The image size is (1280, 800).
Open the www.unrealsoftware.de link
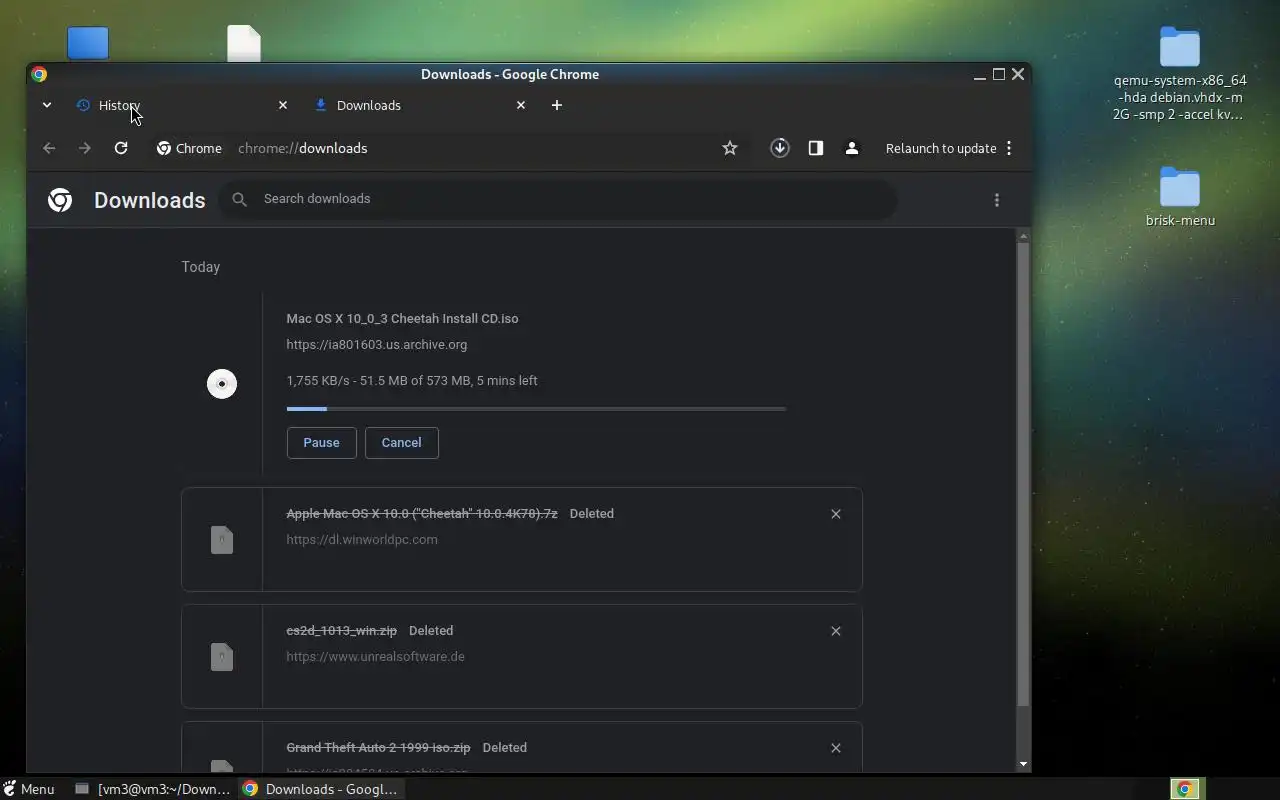click(x=375, y=656)
